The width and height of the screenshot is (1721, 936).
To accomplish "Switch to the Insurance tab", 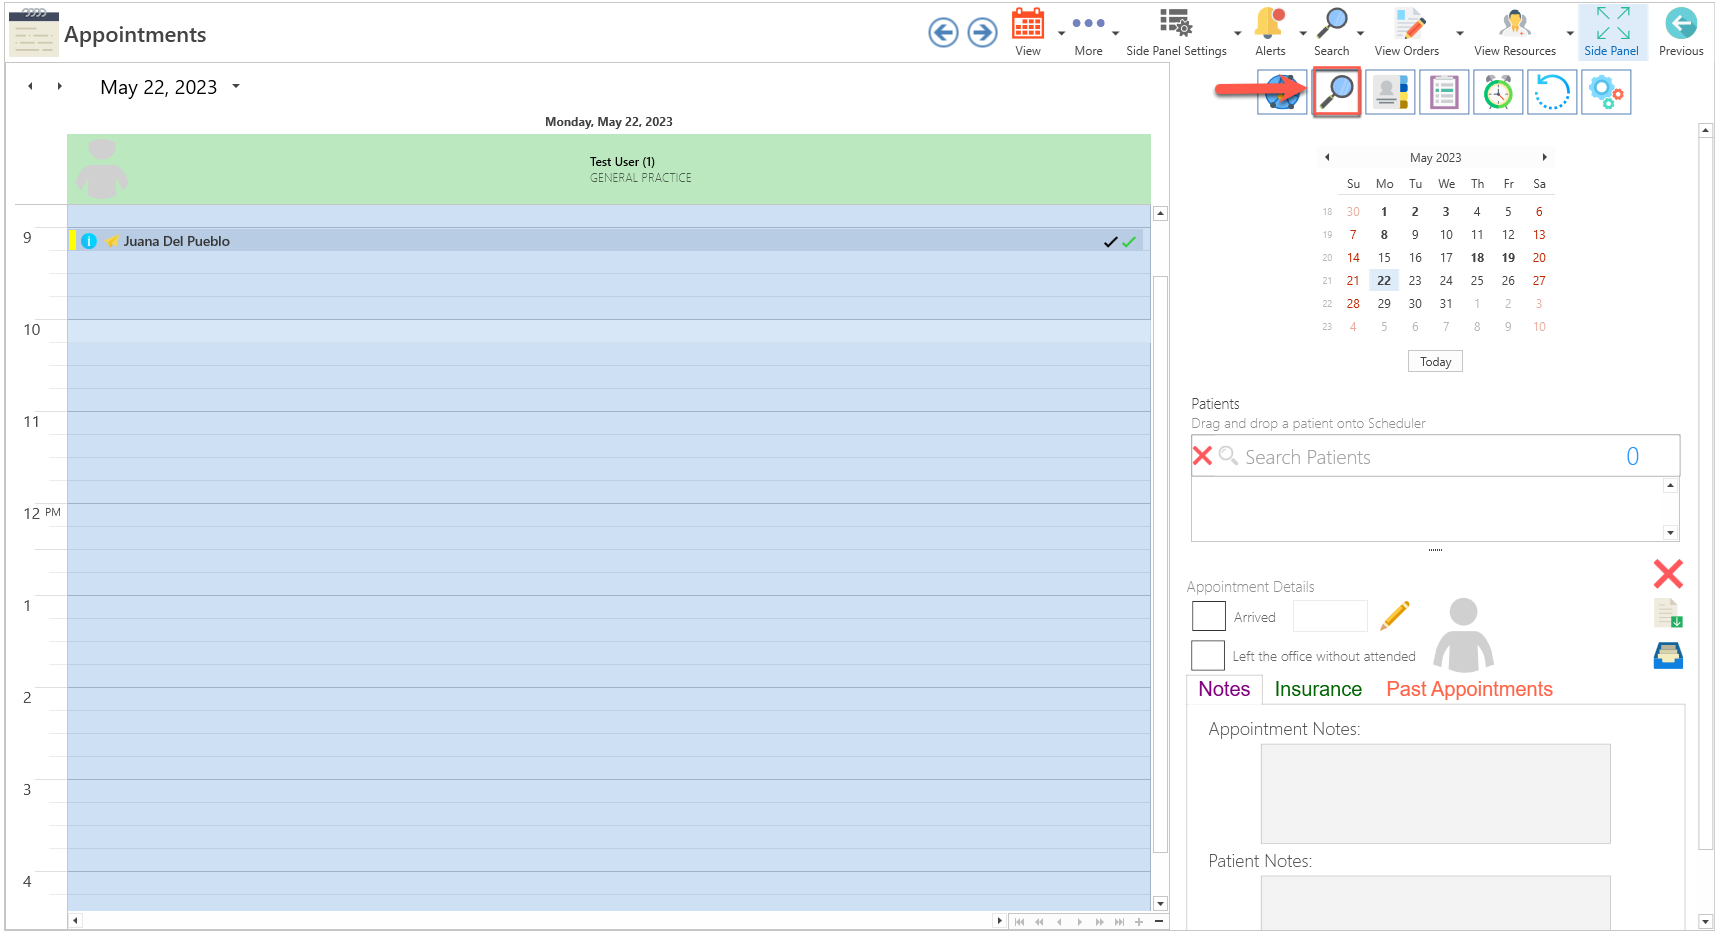I will (x=1318, y=689).
